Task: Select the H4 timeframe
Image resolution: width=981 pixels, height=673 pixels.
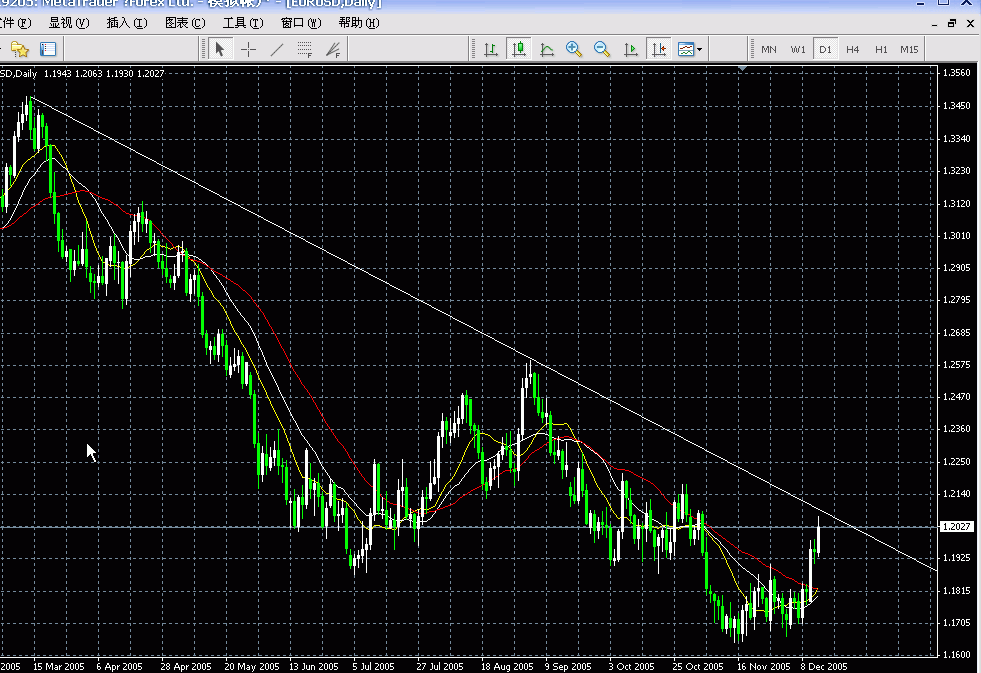Action: 853,49
